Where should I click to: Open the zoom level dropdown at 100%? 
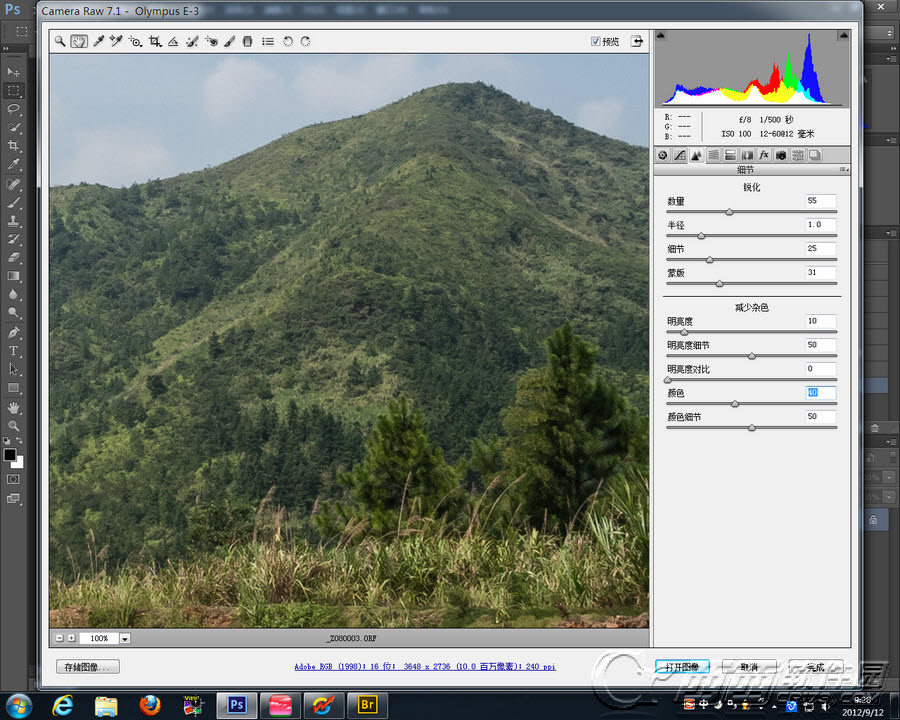tap(125, 638)
